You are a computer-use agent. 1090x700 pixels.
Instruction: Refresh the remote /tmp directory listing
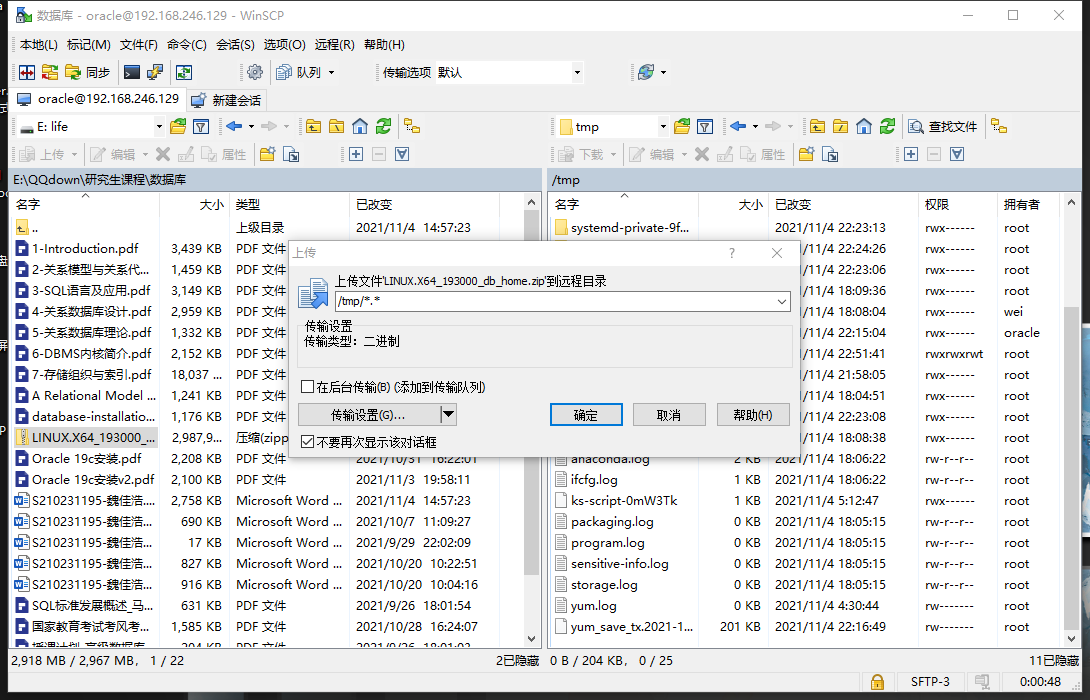[x=887, y=126]
